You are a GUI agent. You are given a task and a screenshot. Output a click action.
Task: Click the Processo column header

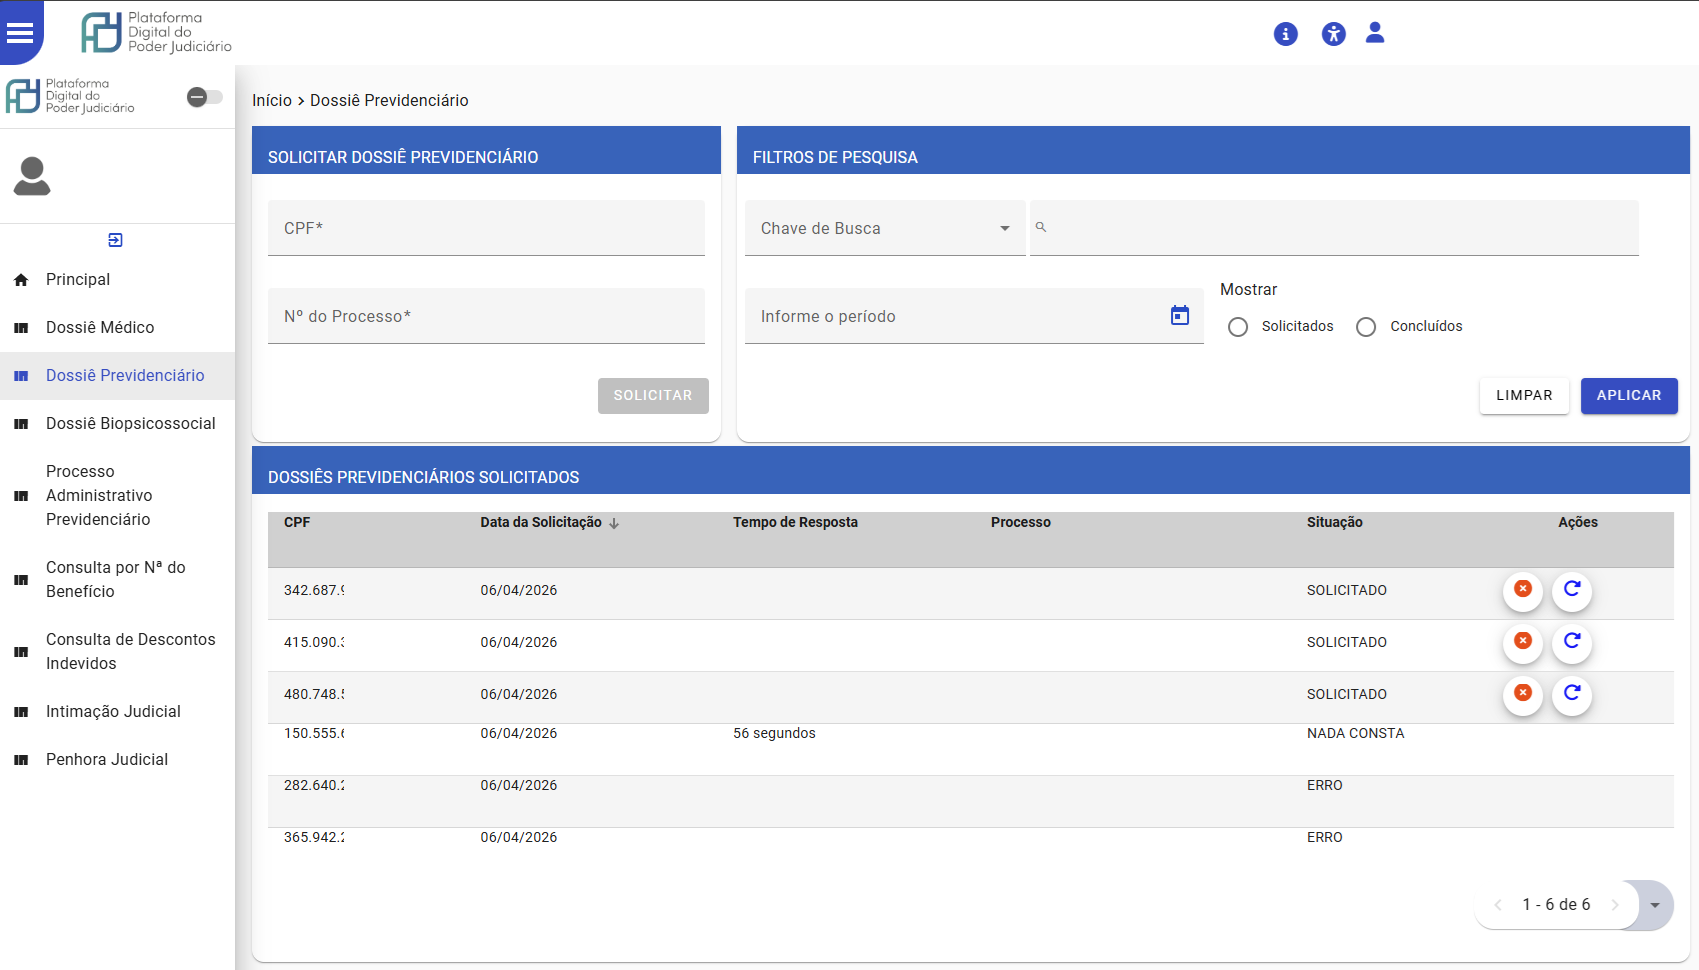[1021, 522]
